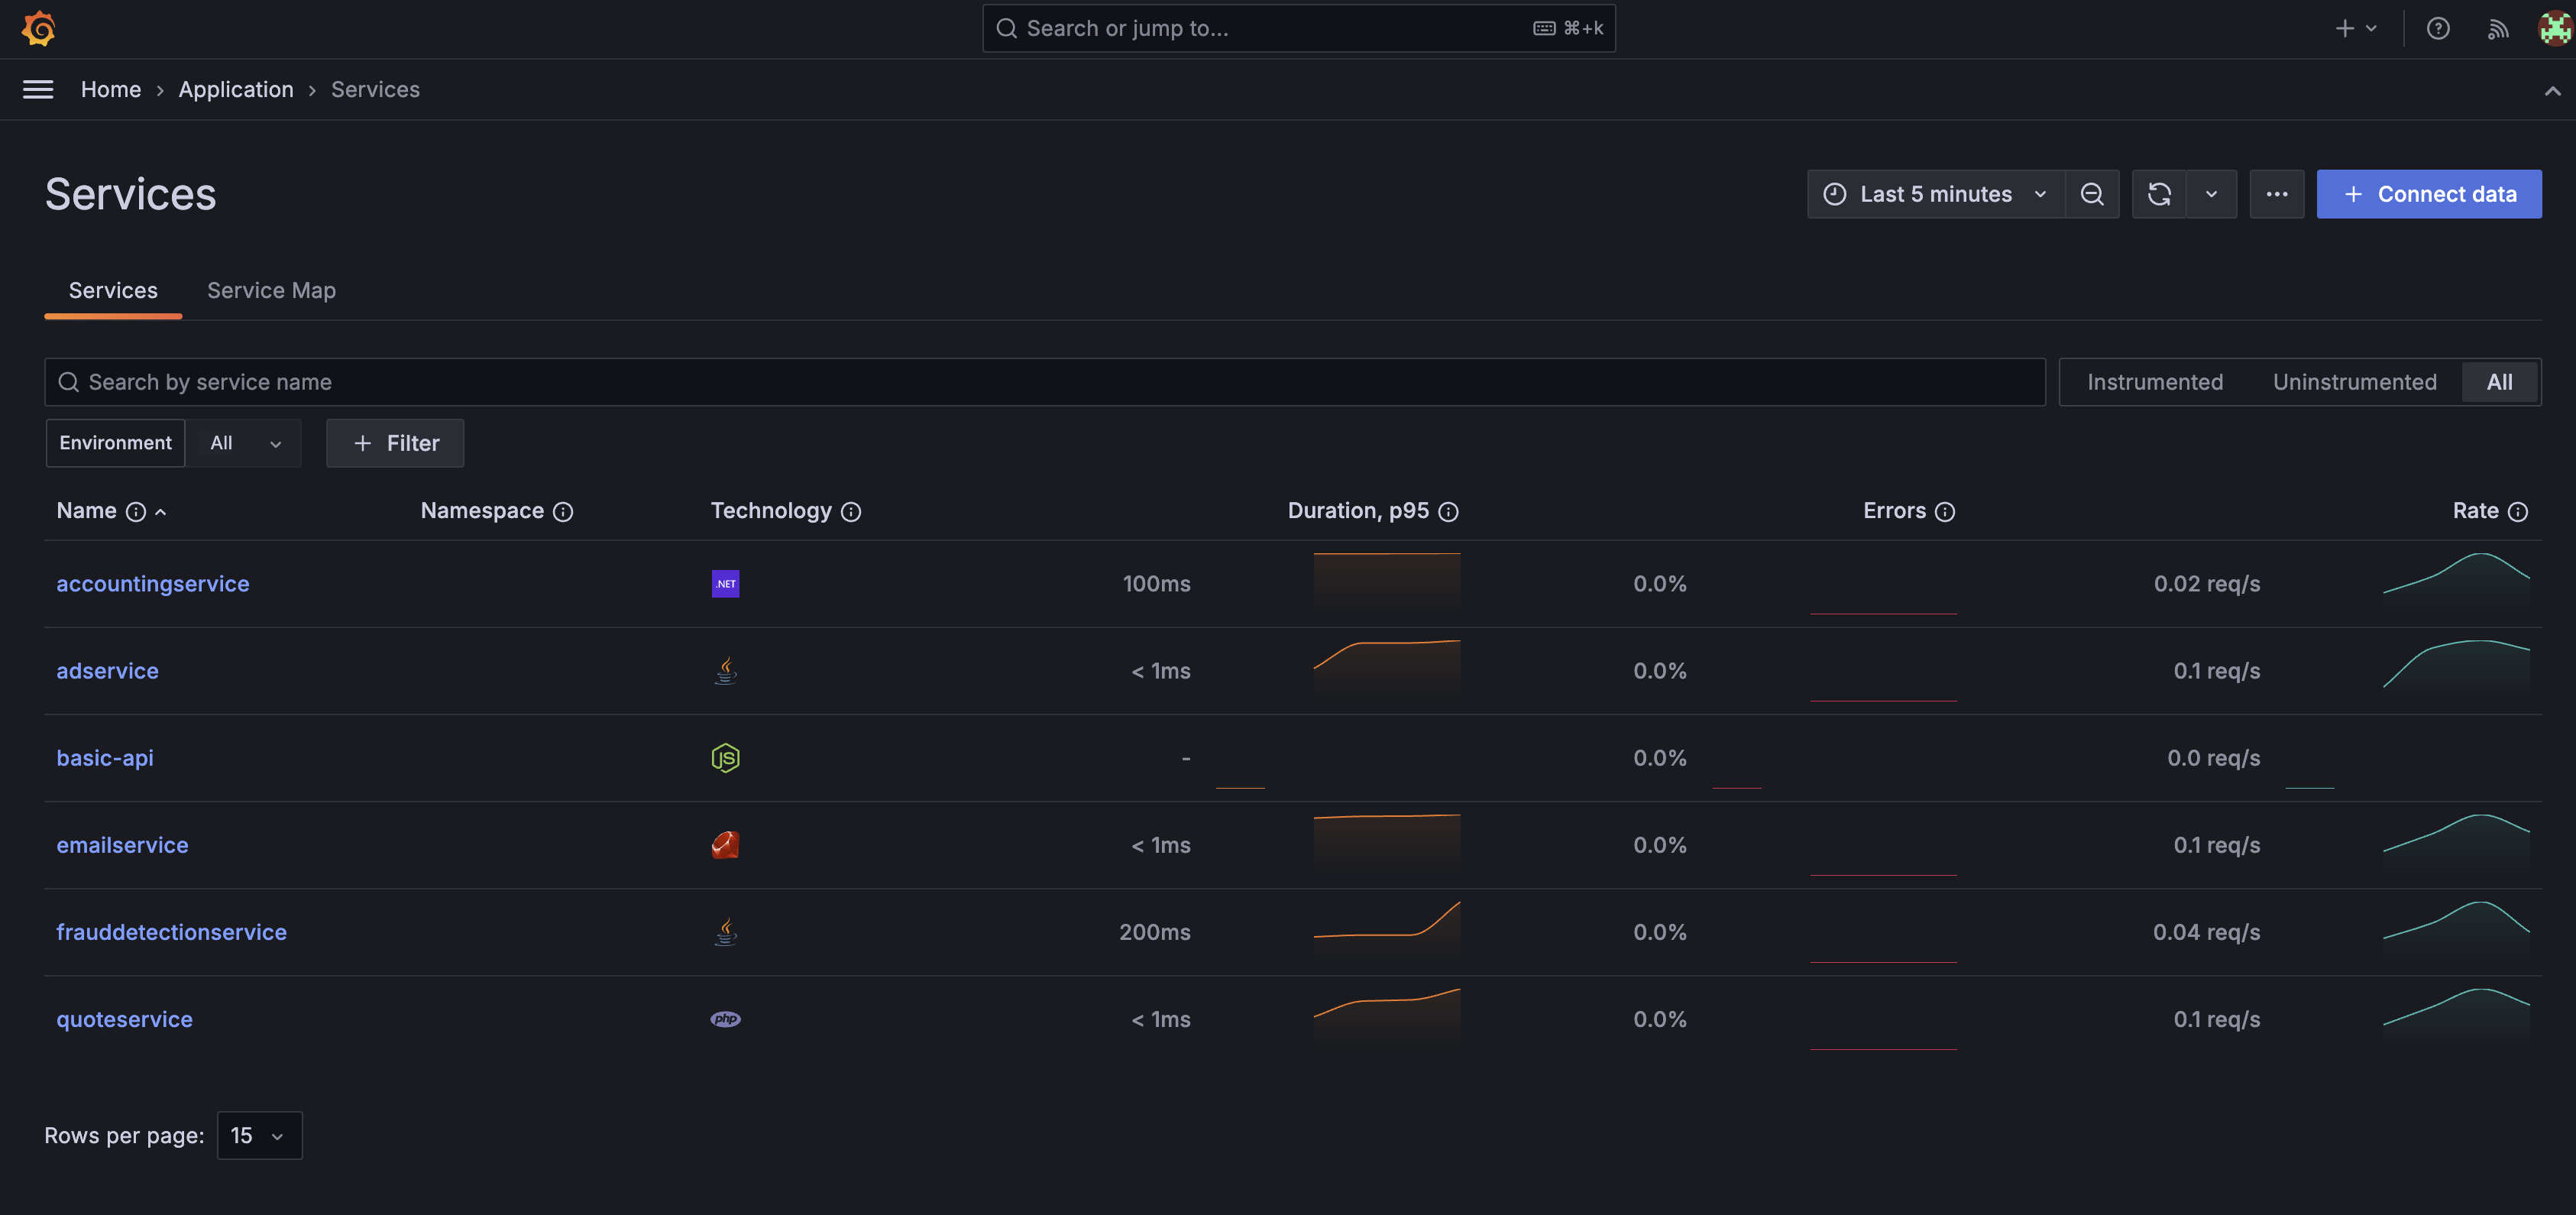Viewport: 2576px width, 1215px height.
Task: Click the accountingservice hyperlink
Action: point(153,584)
